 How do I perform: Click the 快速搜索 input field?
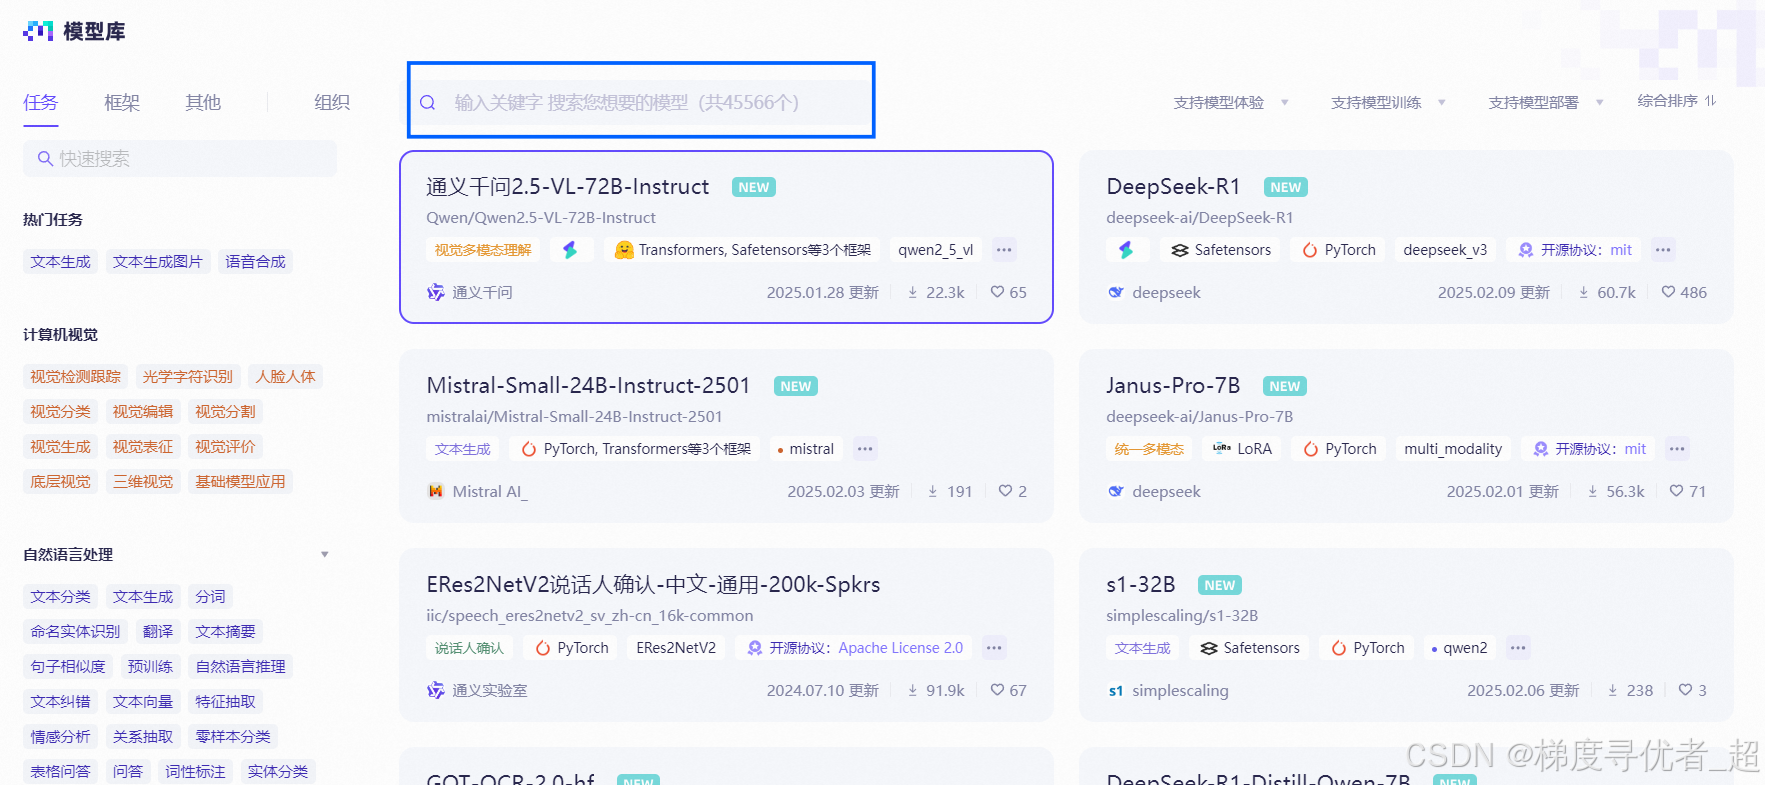(180, 158)
